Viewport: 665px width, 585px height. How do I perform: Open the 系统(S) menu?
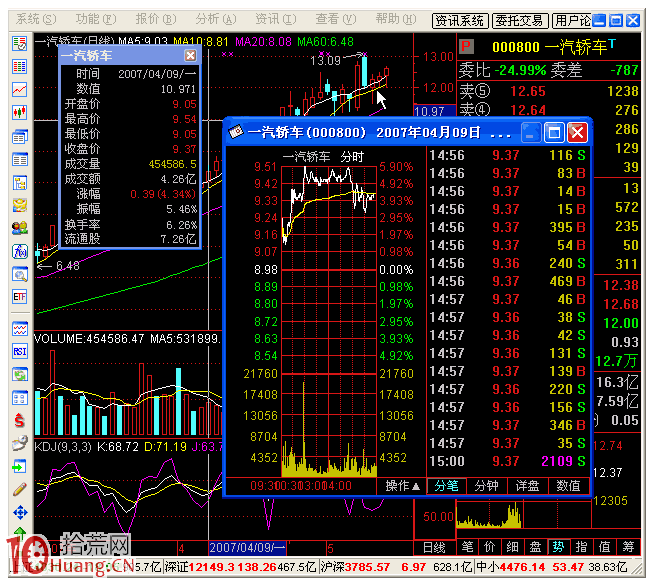click(x=36, y=20)
